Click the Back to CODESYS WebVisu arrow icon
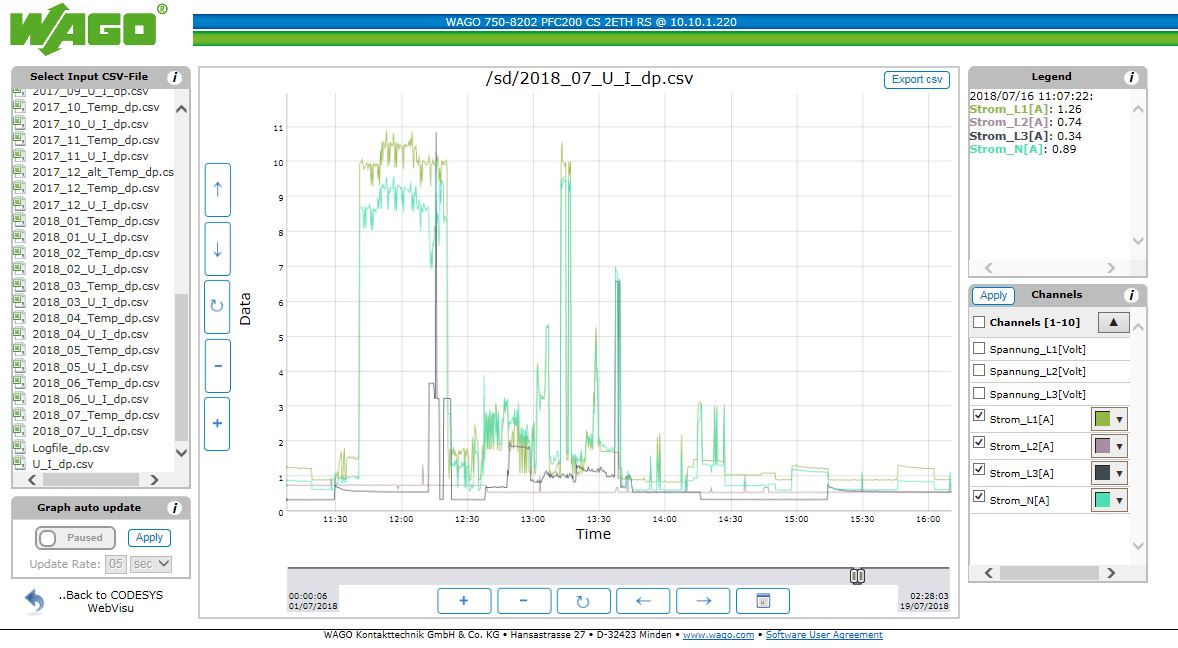Screen dimensions: 1178x648 pos(35,601)
